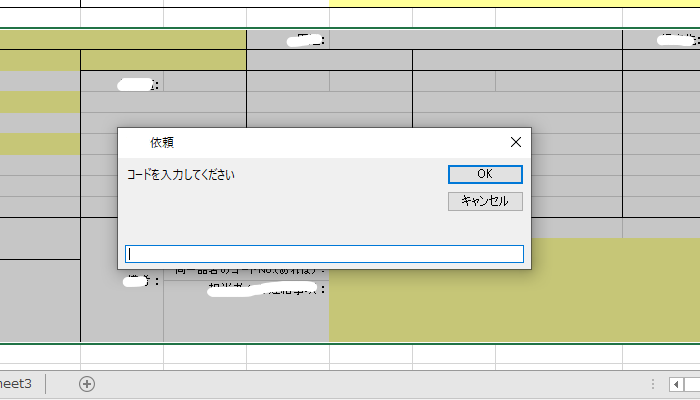The image size is (700, 400).
Task: Switch to the Sheet3 tab
Action: click(15, 384)
